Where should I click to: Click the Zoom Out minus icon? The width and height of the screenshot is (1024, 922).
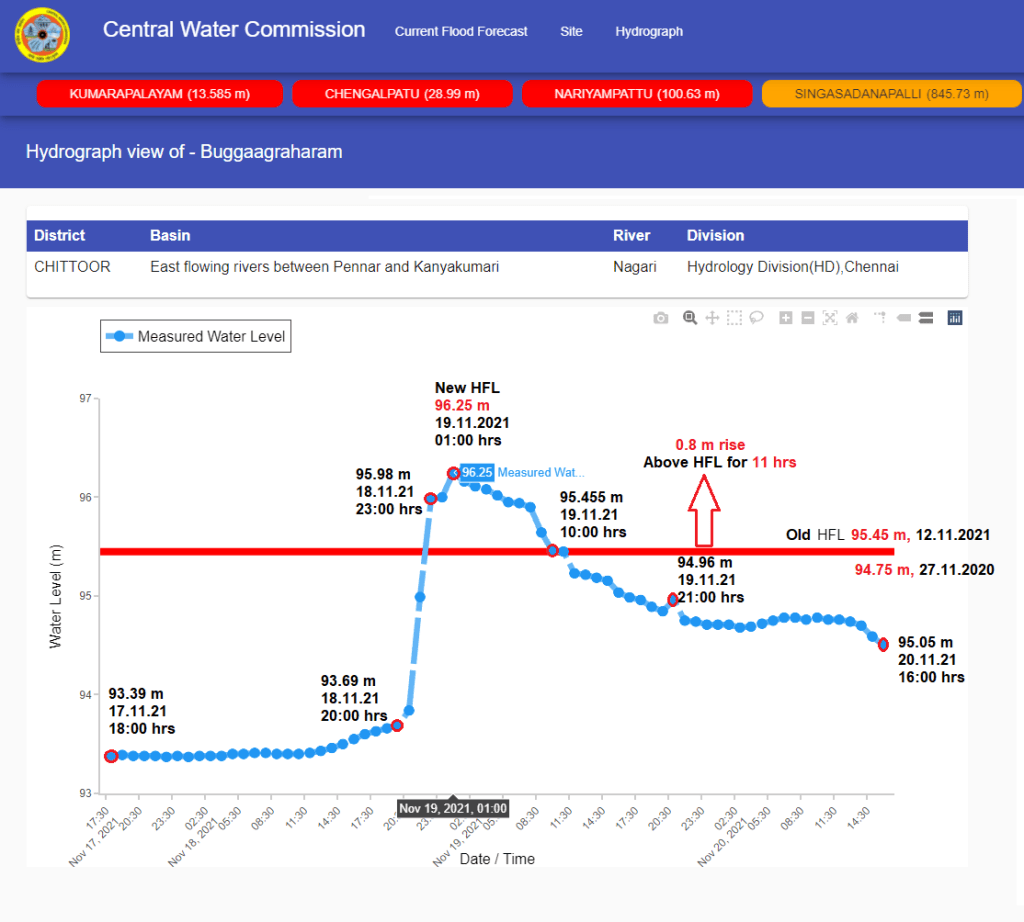pyautogui.click(x=808, y=318)
